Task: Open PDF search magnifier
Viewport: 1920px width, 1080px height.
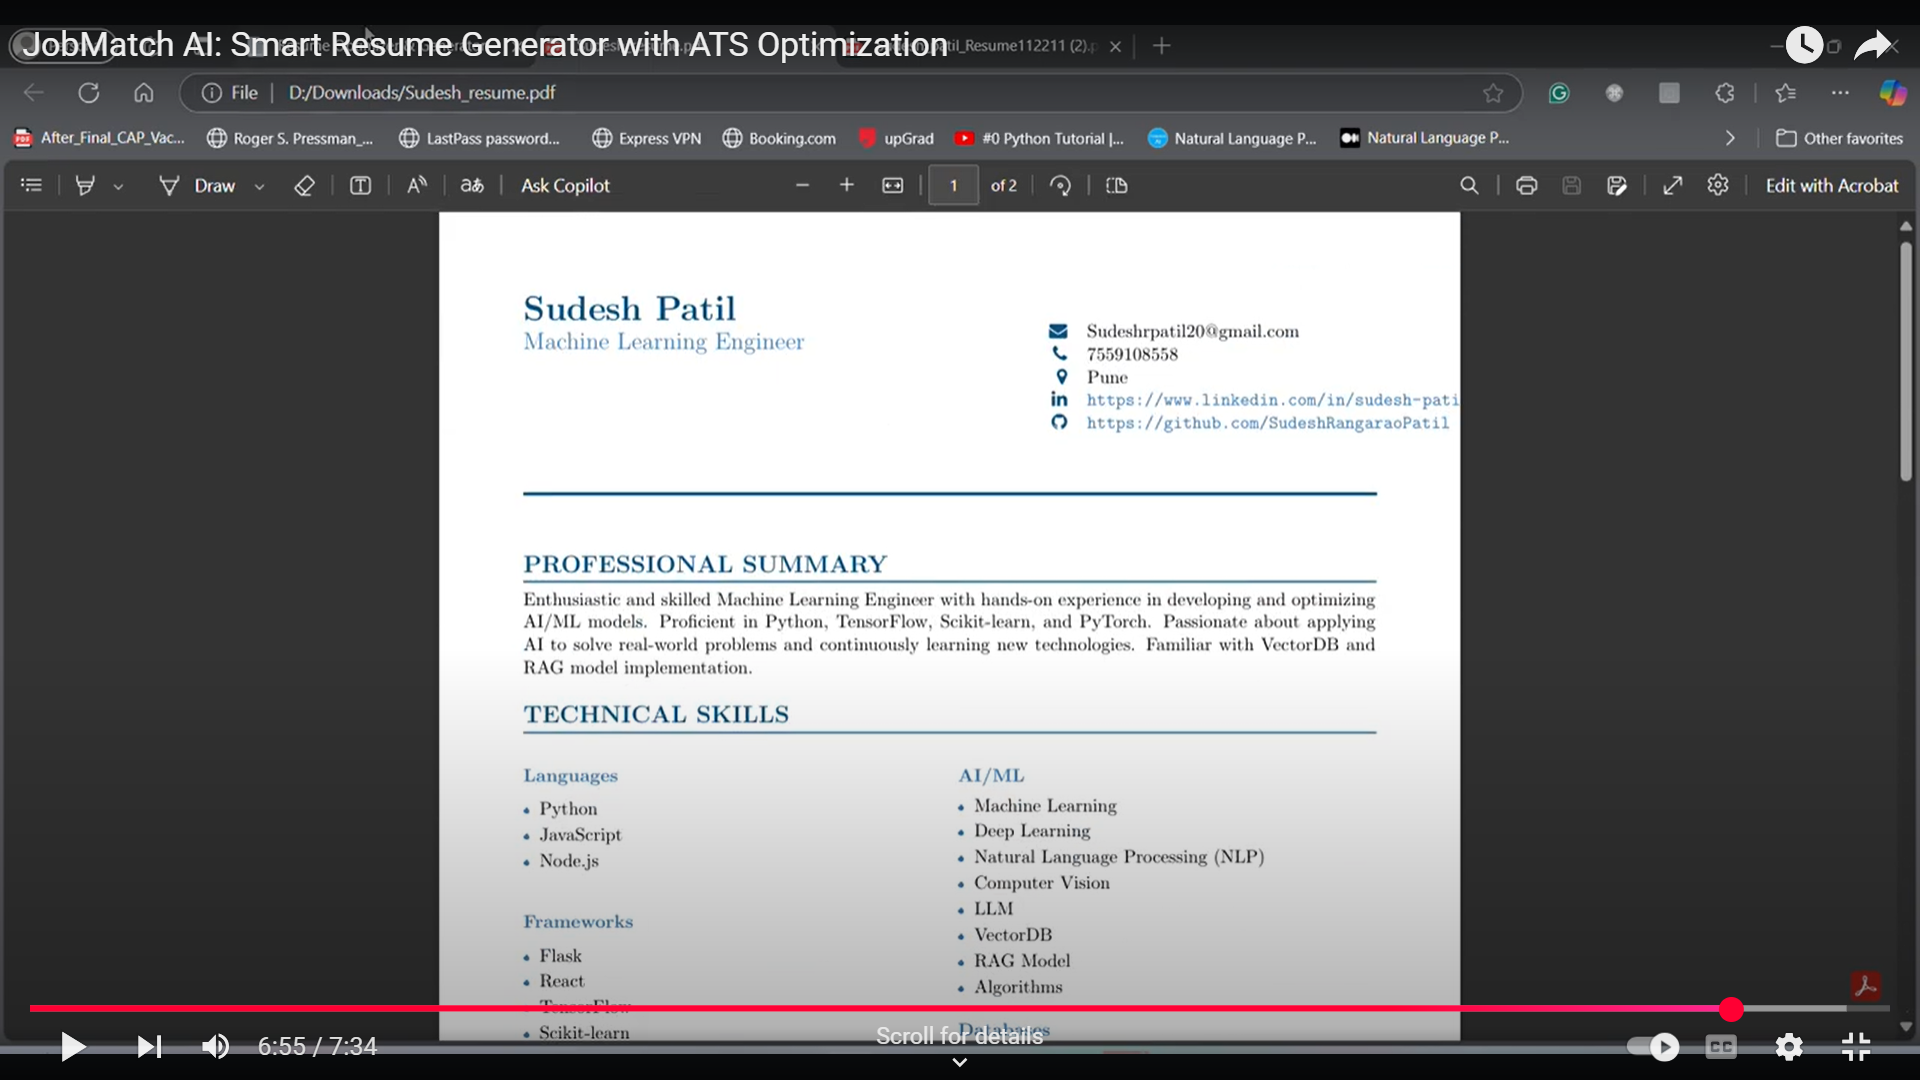Action: pyautogui.click(x=1469, y=186)
